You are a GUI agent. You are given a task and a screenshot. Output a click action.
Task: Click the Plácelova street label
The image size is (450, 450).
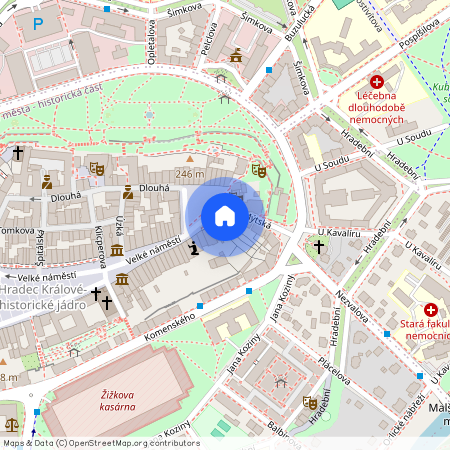(x=334, y=371)
